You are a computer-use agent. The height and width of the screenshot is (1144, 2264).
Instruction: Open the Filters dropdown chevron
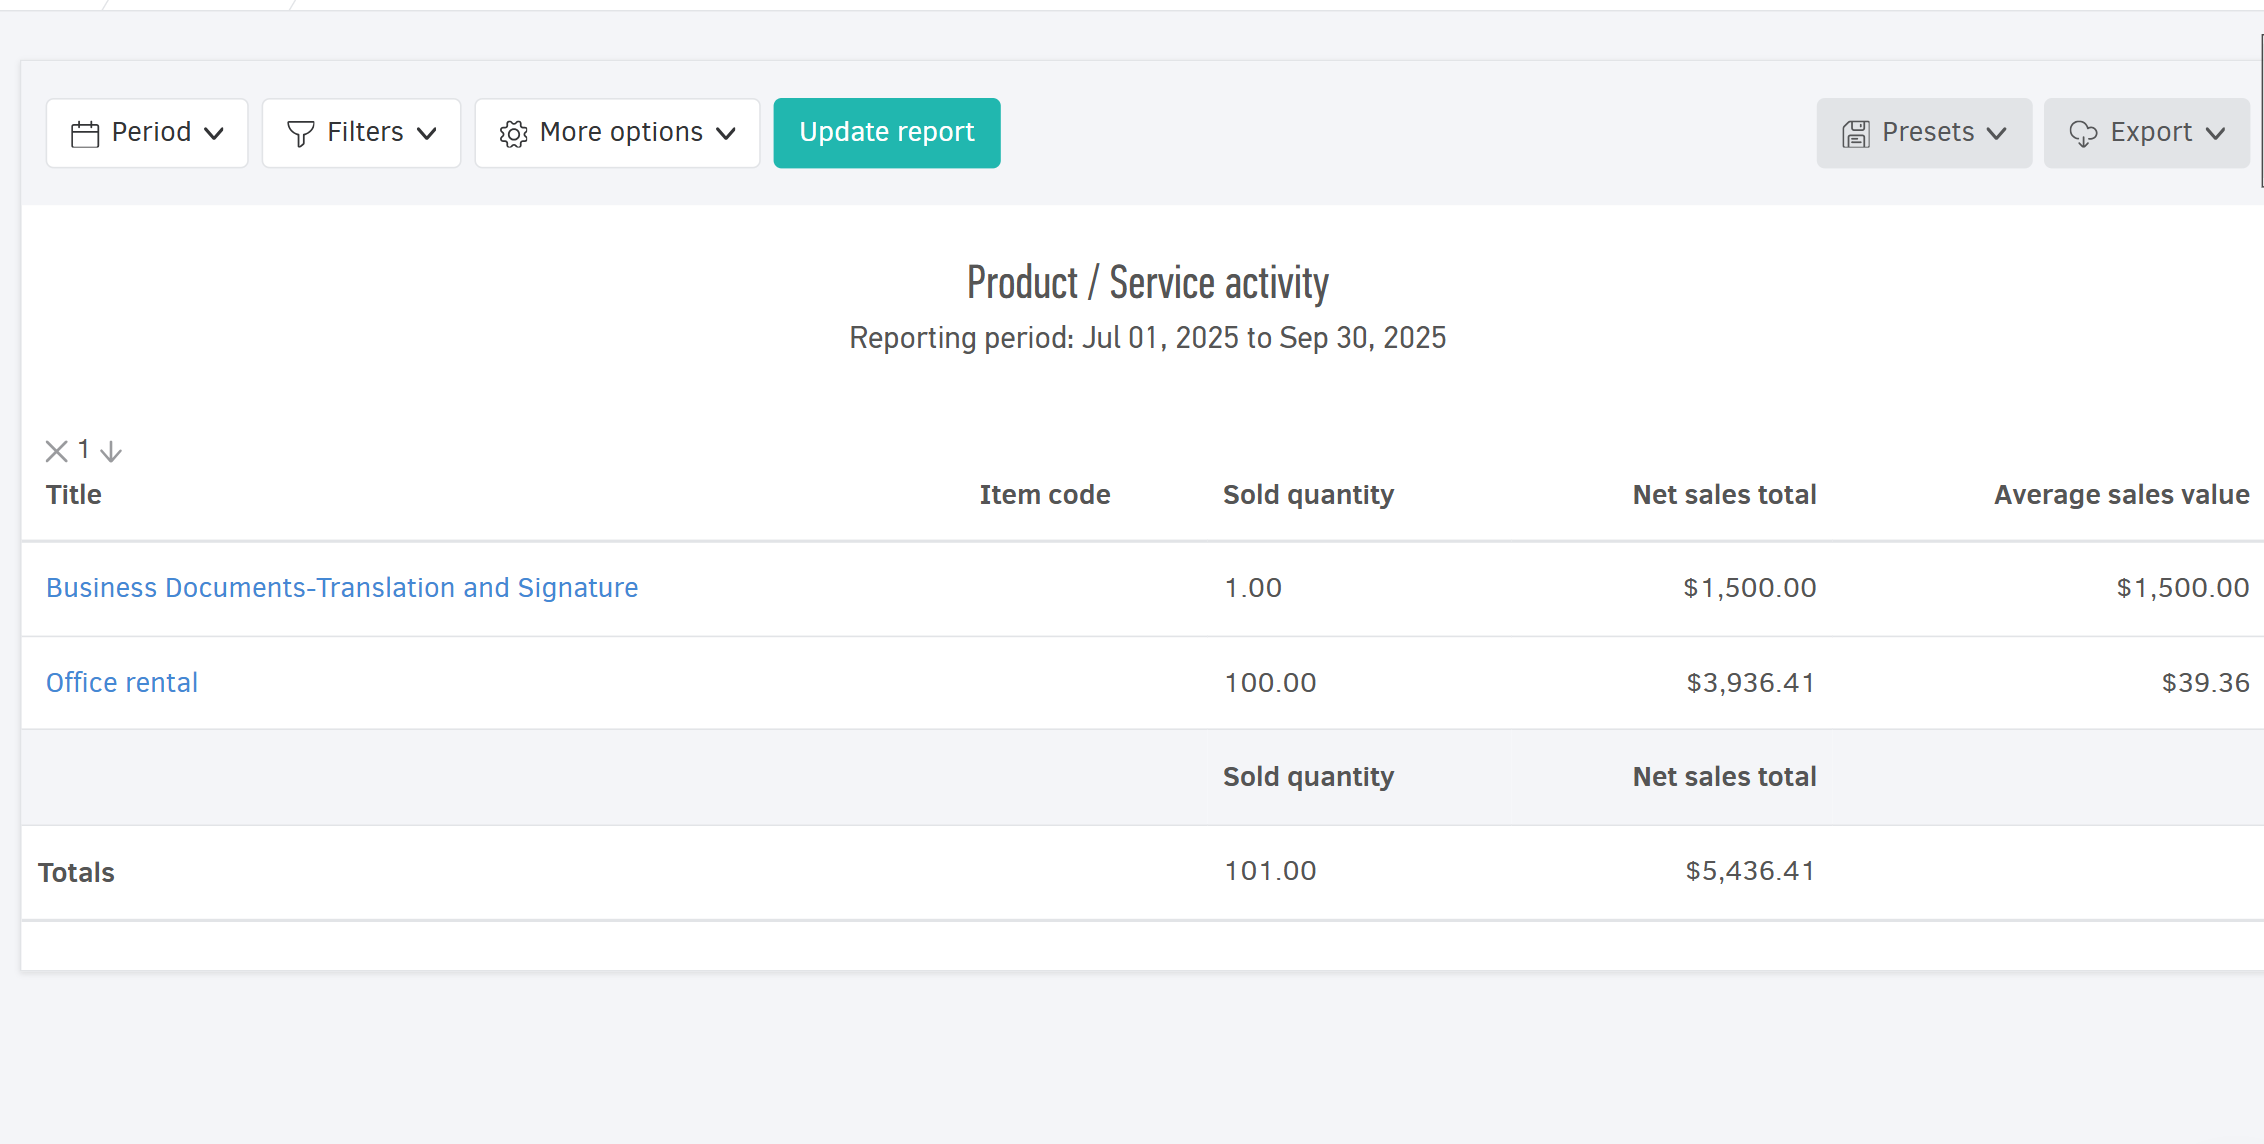click(427, 133)
